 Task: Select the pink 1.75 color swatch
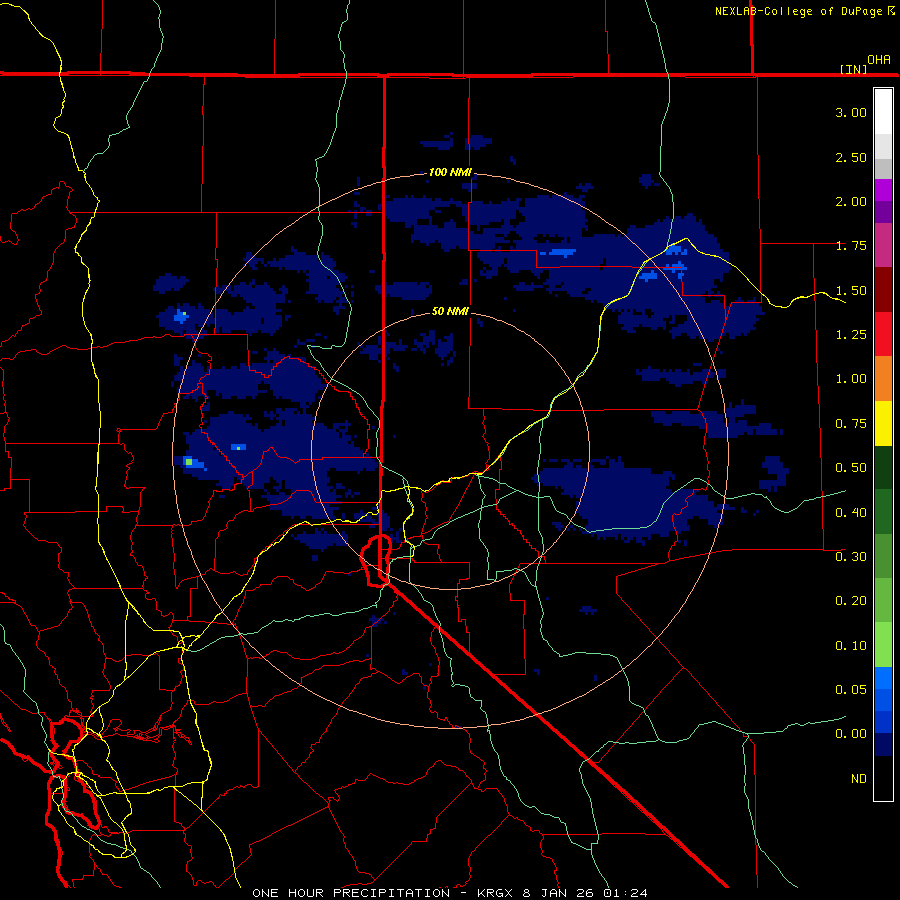pyautogui.click(x=883, y=245)
